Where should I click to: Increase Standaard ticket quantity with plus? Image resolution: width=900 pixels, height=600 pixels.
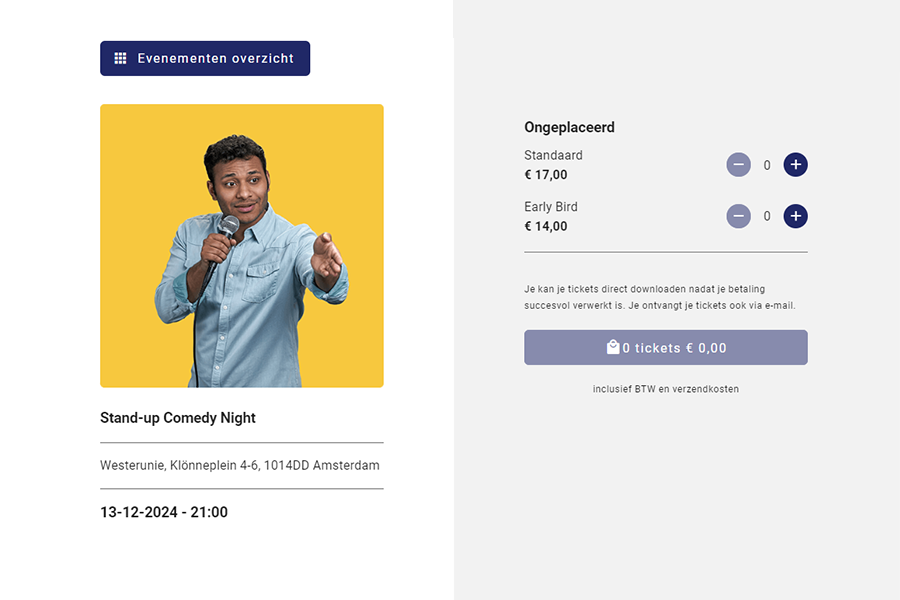795,165
